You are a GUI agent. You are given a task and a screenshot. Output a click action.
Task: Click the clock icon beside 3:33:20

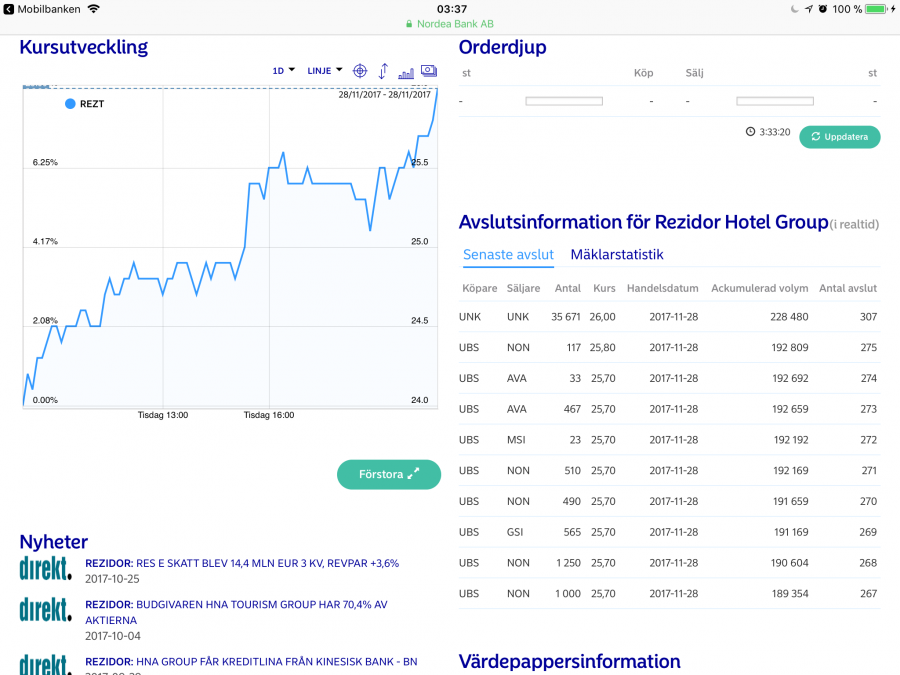tap(750, 132)
